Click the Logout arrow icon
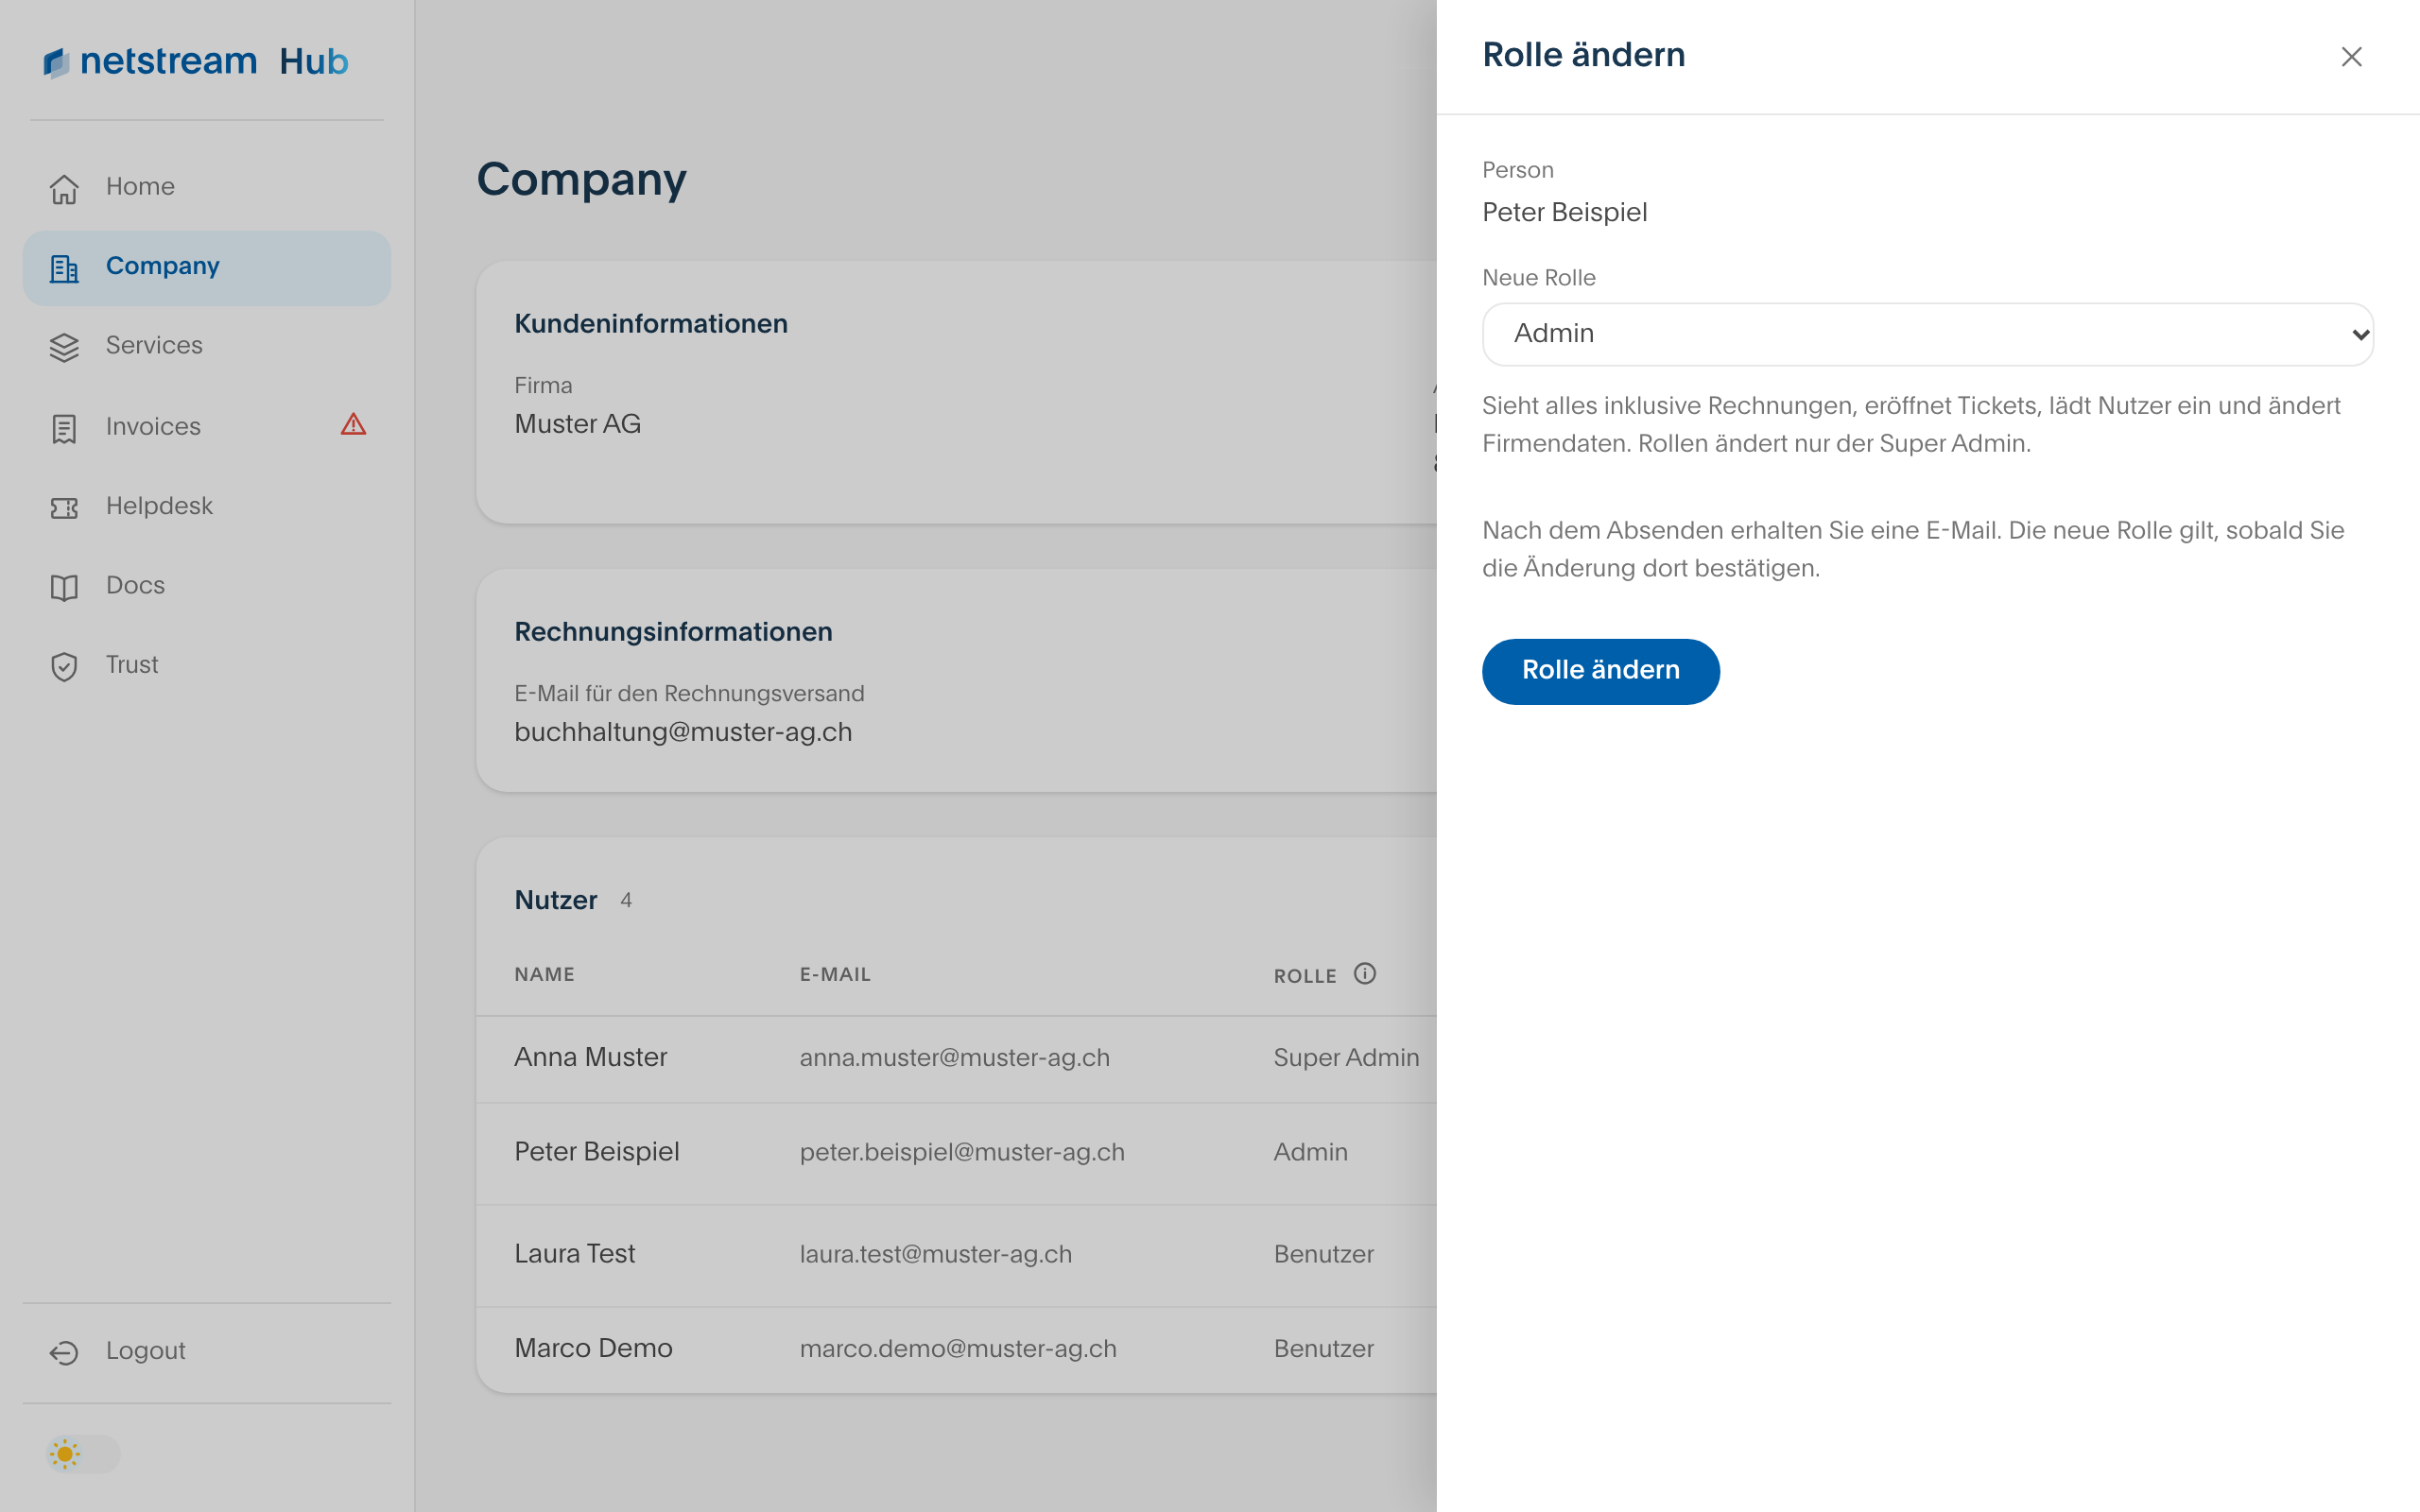Screen dimensions: 2420x1512 pos(64,1352)
